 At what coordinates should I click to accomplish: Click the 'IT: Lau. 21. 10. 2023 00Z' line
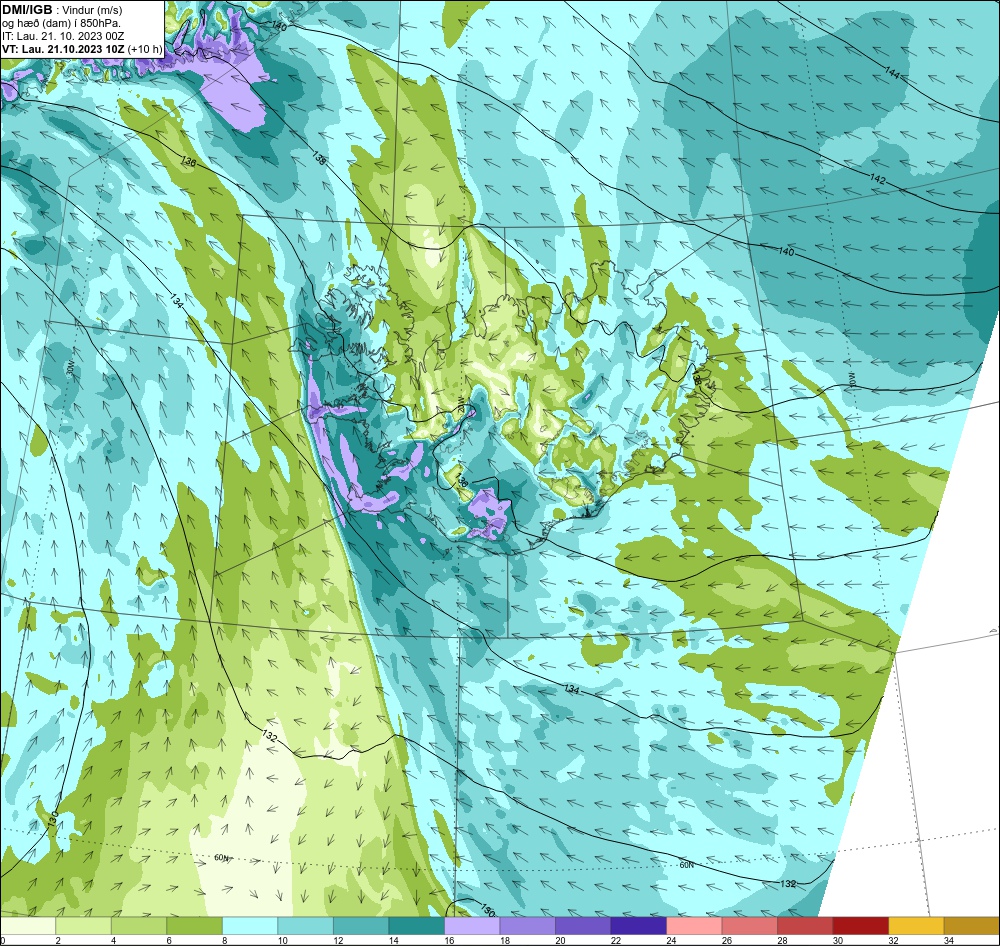[62, 36]
